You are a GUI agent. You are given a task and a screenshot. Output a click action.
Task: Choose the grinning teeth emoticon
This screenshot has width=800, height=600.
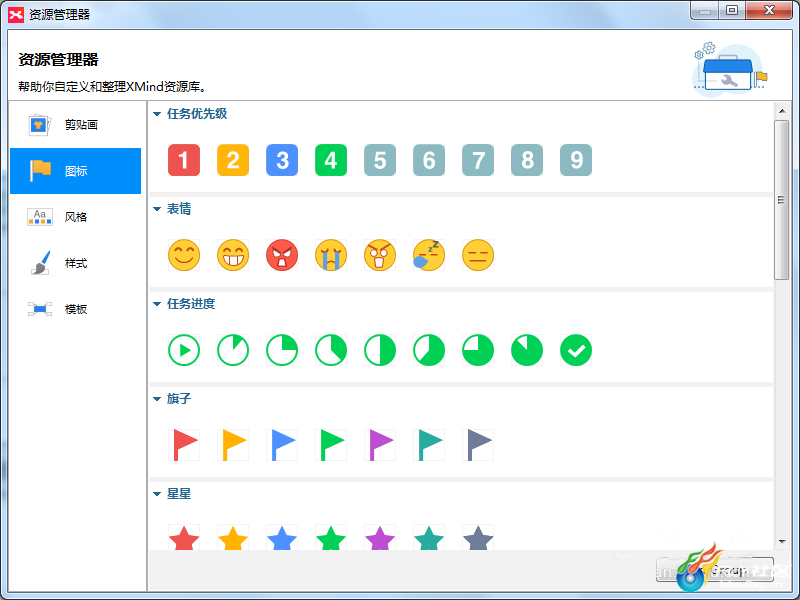233,255
